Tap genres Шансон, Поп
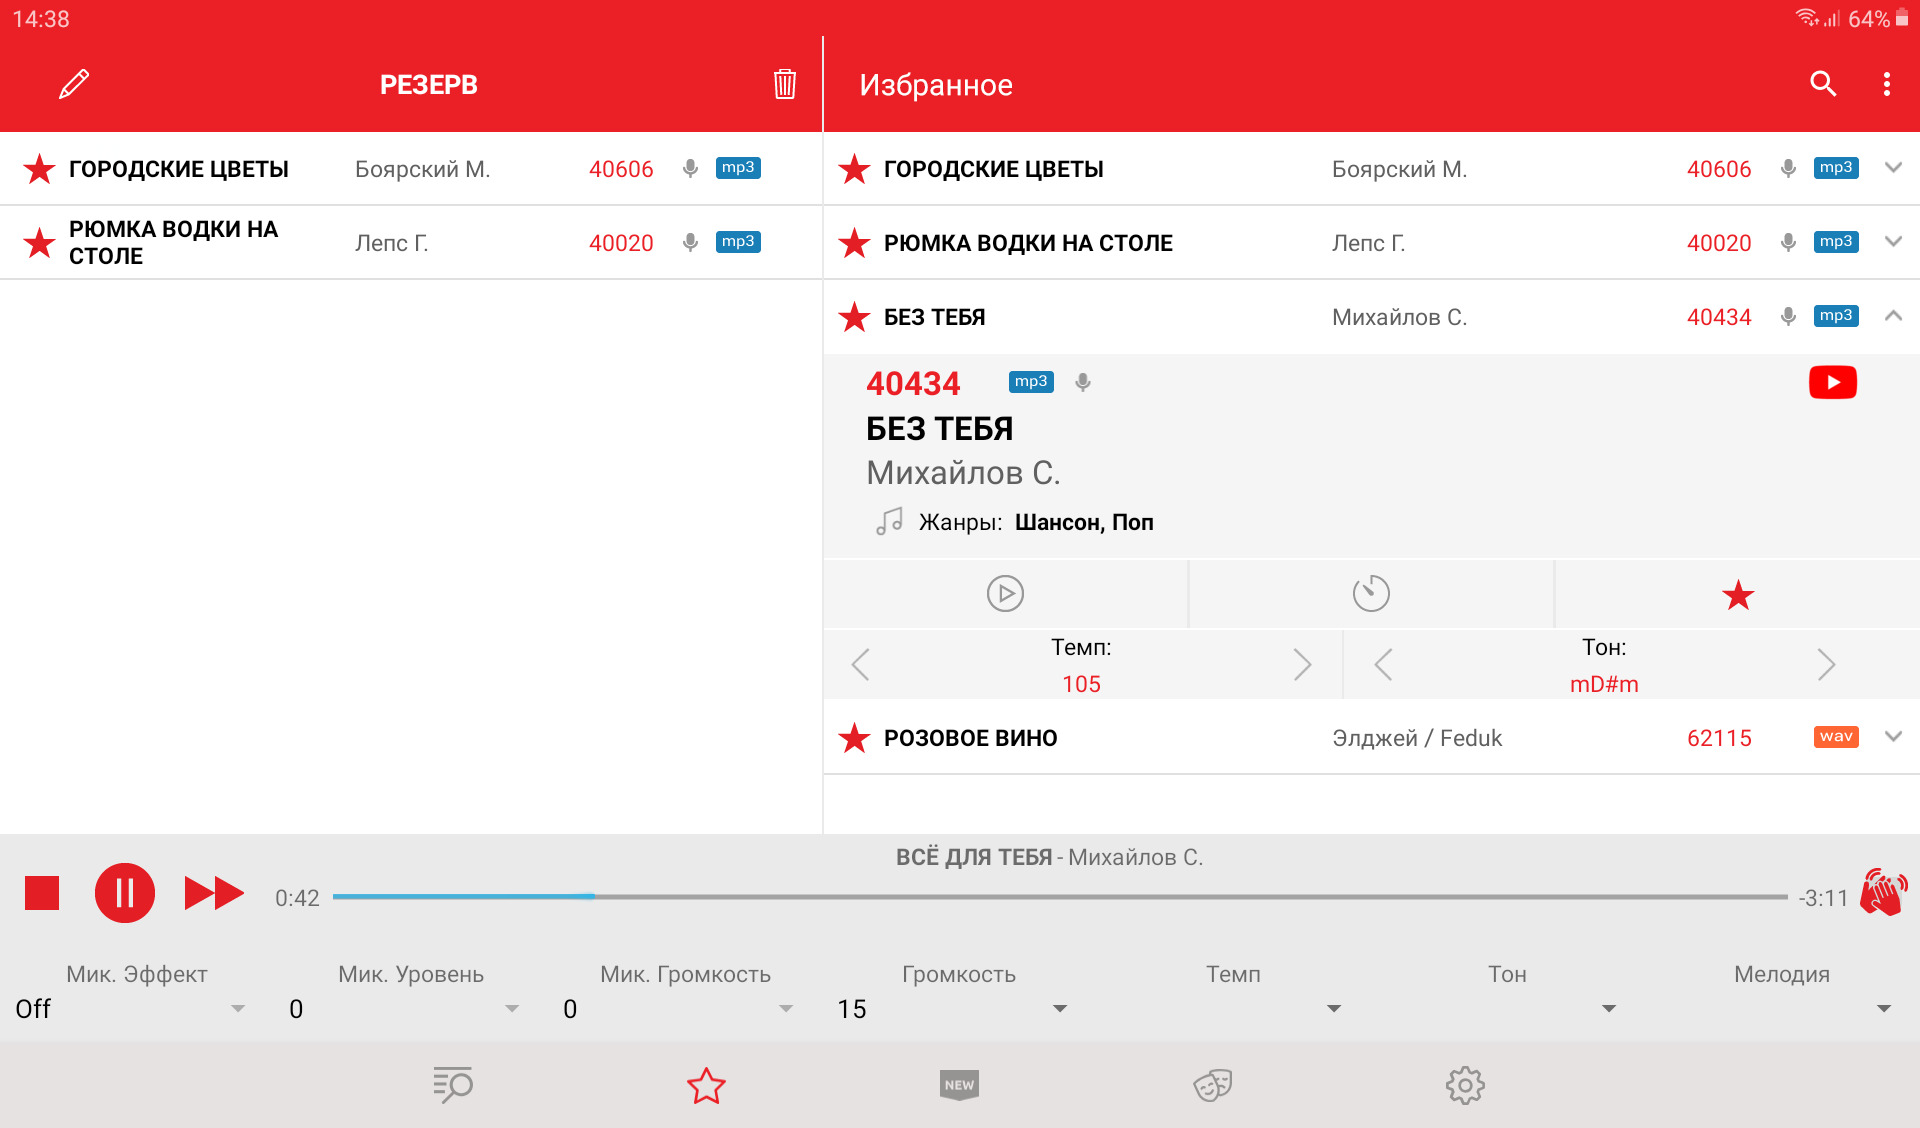Image resolution: width=1920 pixels, height=1128 pixels. (x=1084, y=522)
